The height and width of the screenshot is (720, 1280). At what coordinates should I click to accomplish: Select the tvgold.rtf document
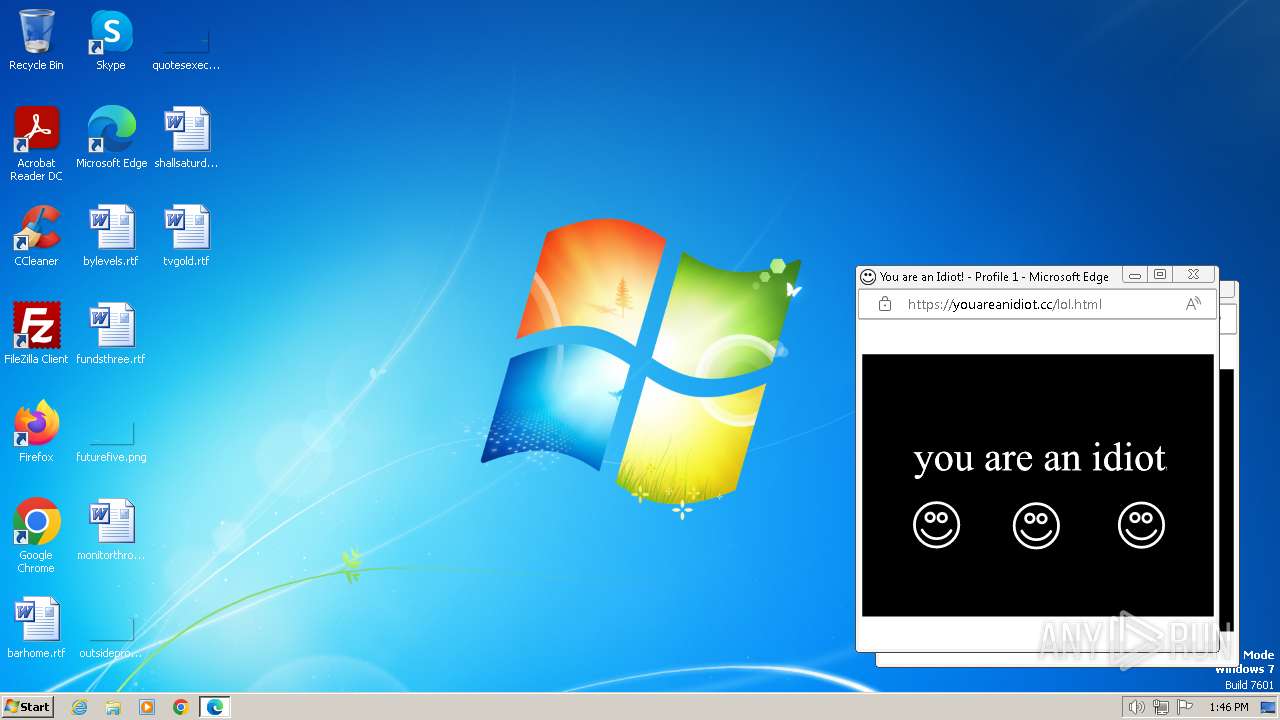click(186, 236)
